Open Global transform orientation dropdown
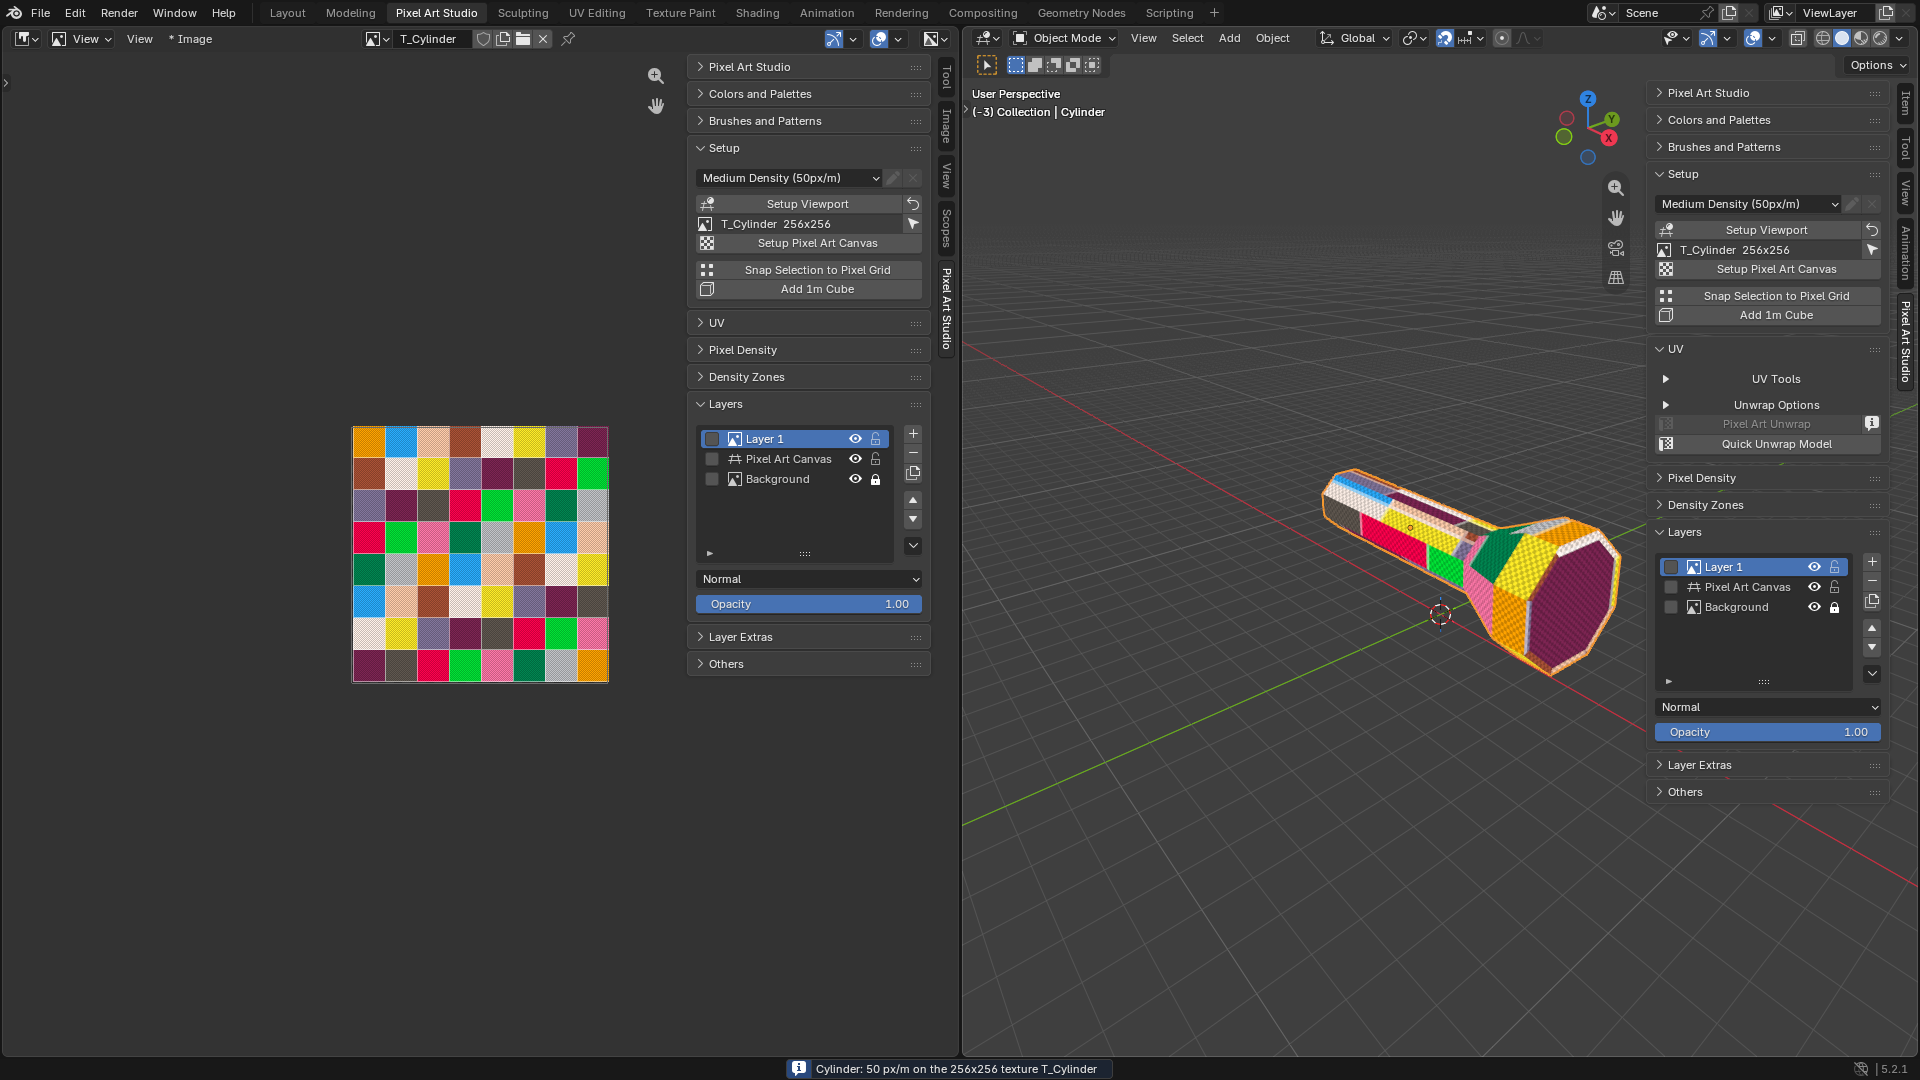This screenshot has width=1920, height=1080. click(x=1355, y=38)
